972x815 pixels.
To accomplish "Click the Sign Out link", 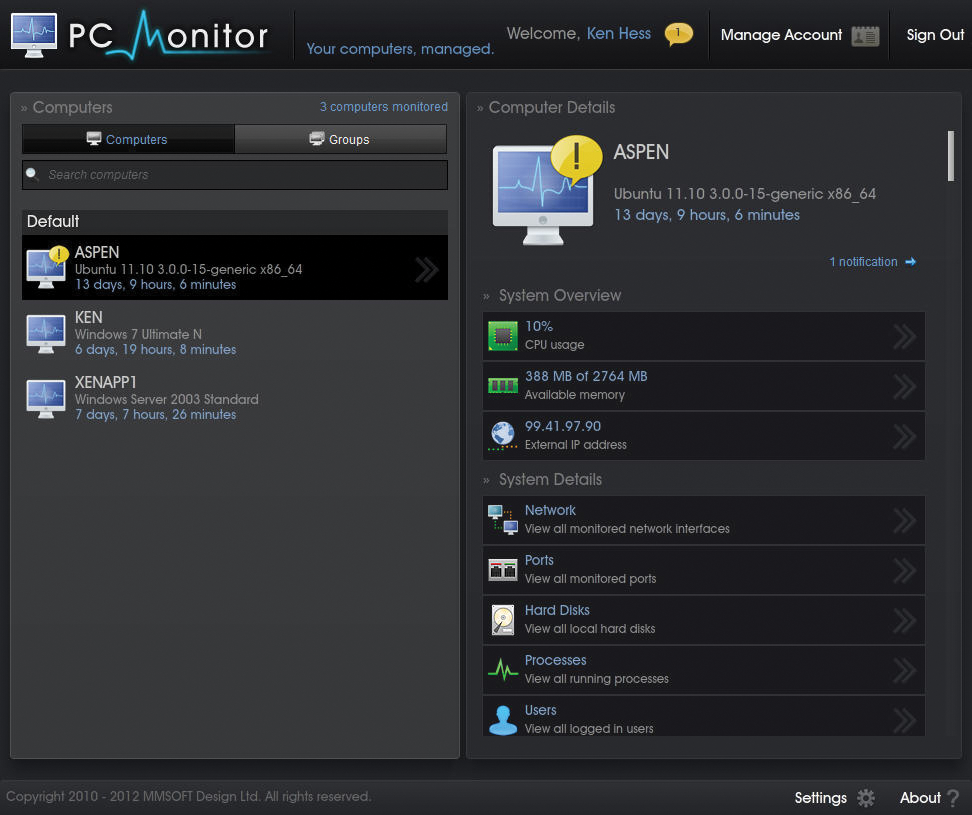I will pyautogui.click(x=934, y=35).
